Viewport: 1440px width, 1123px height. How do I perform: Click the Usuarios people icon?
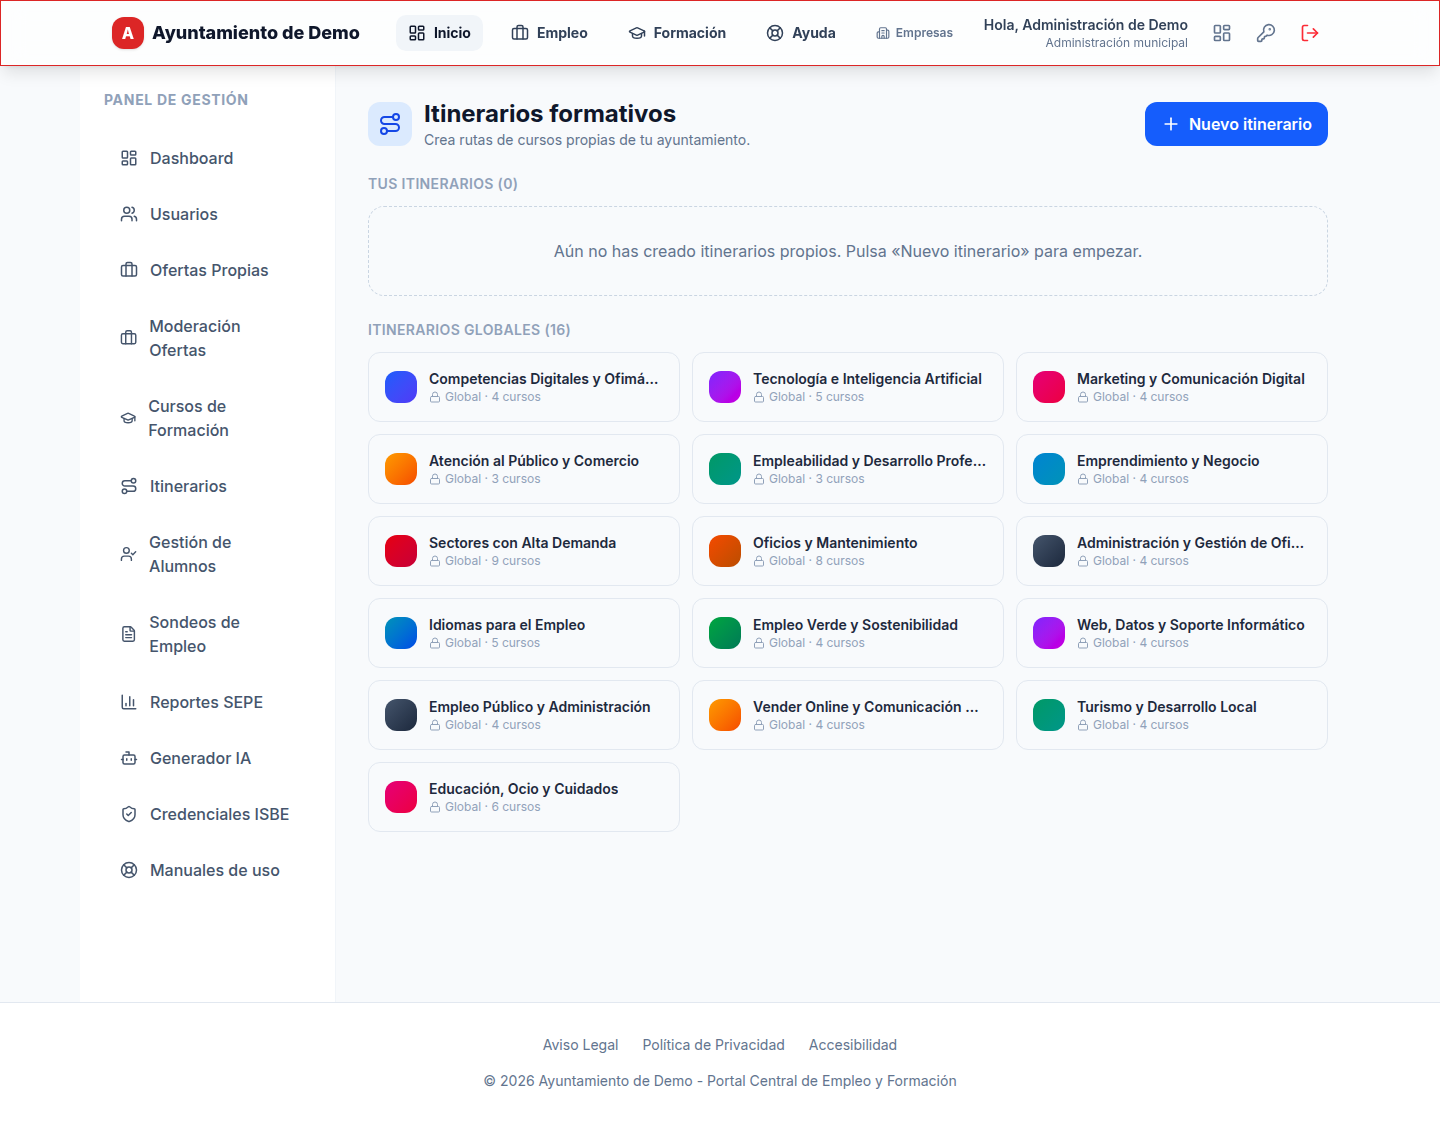(129, 214)
